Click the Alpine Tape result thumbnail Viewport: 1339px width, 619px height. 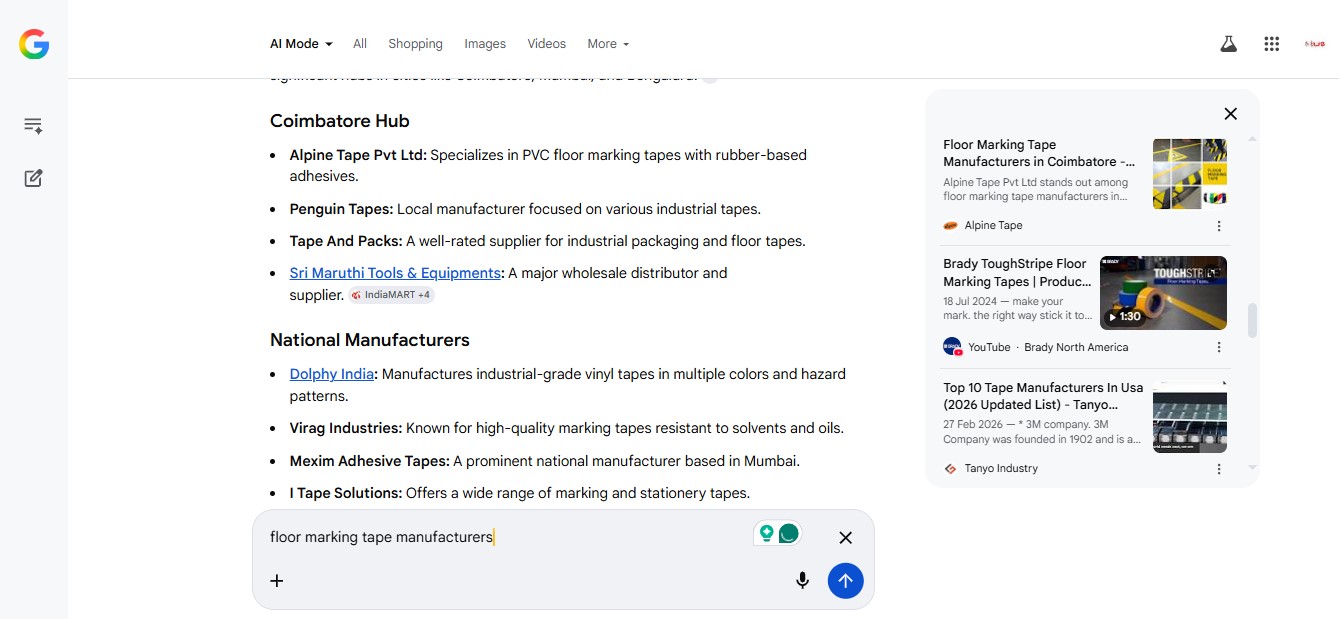click(1190, 174)
